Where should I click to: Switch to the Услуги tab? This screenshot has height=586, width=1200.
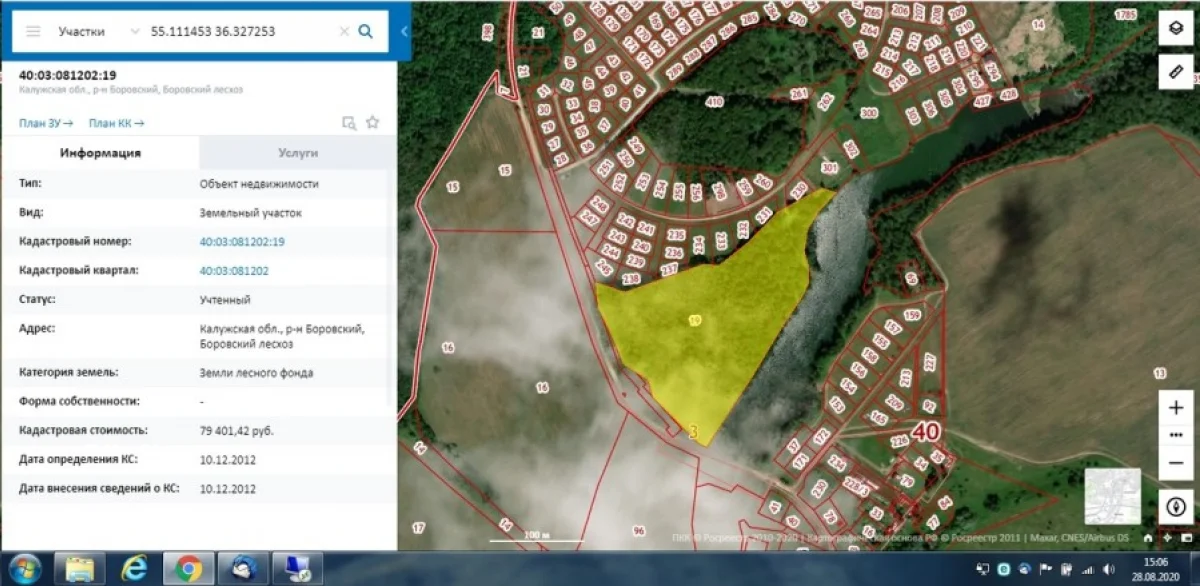297,153
